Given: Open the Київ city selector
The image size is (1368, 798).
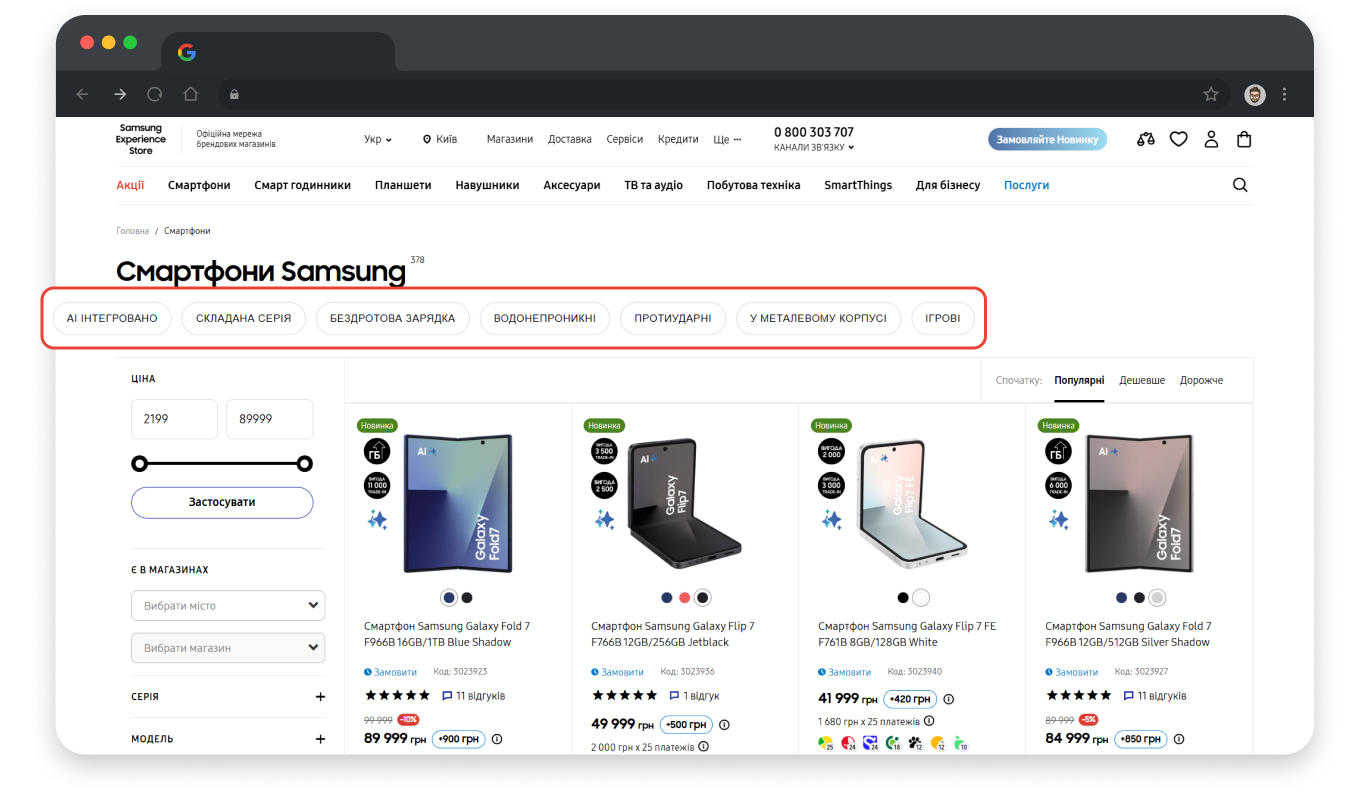Looking at the screenshot, I should (x=440, y=139).
